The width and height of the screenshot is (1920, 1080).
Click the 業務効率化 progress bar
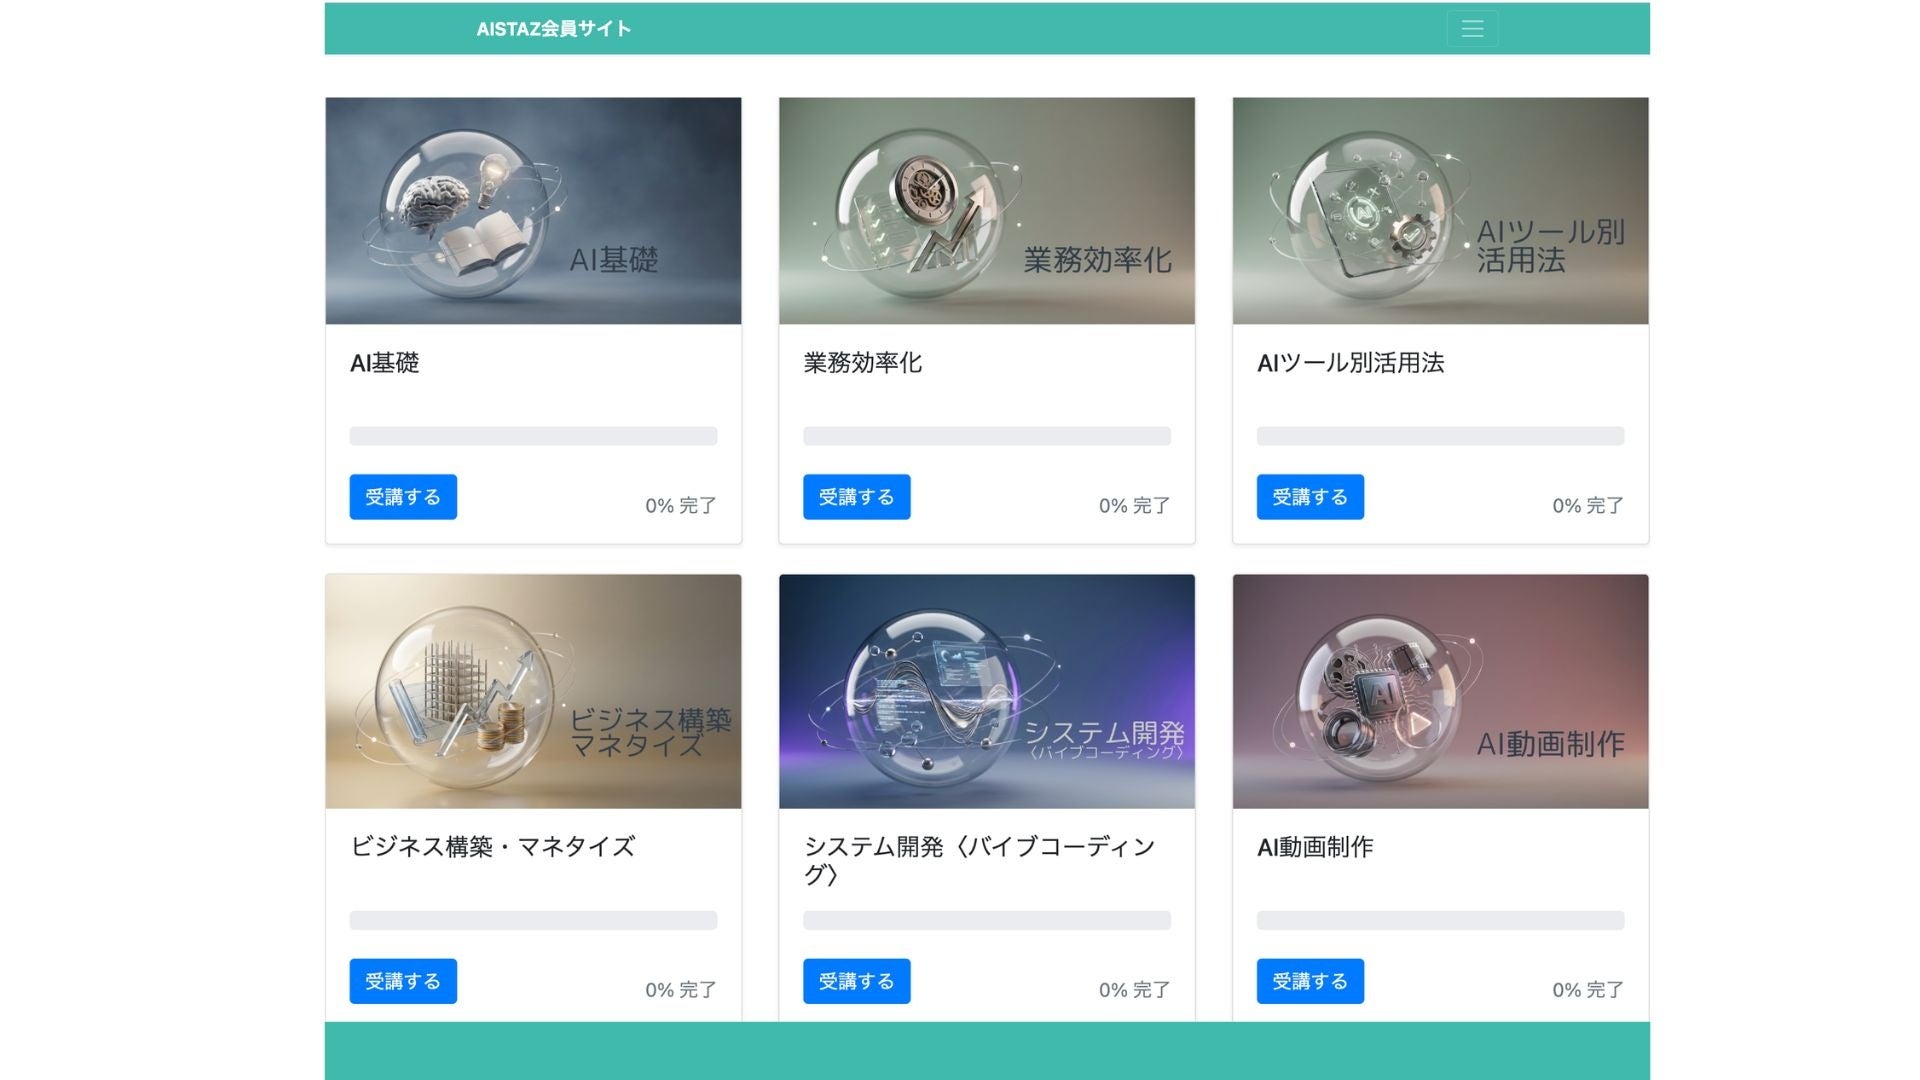coord(987,436)
